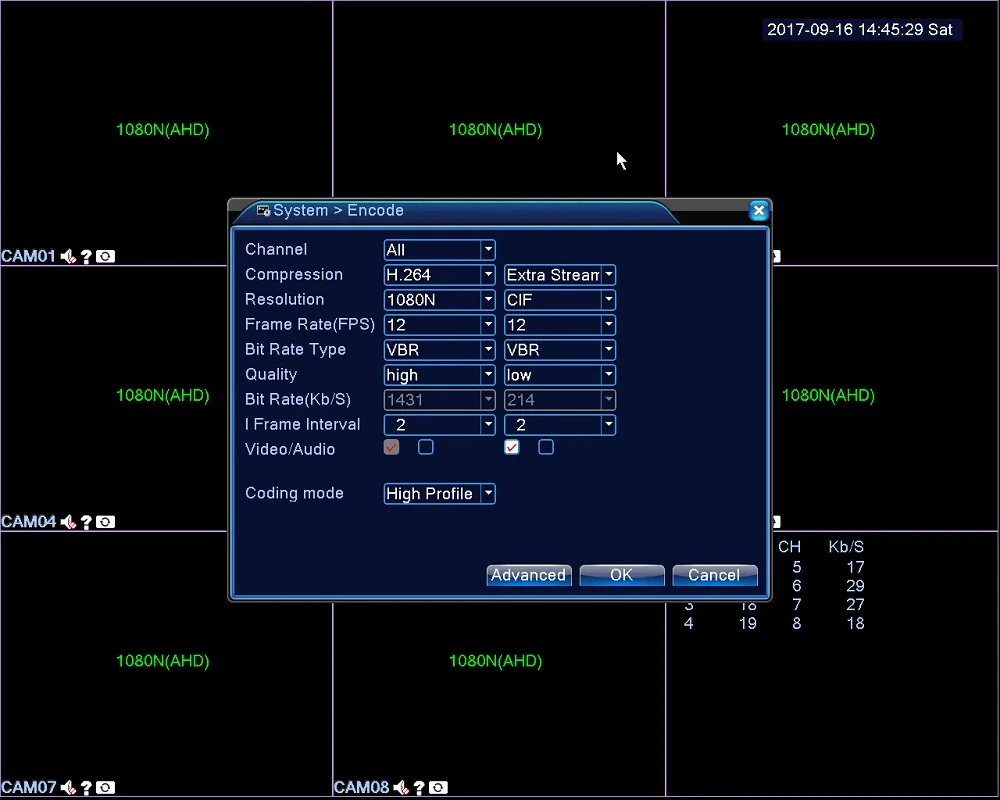
Task: Click the Encode dialog title icon
Action: pos(263,211)
